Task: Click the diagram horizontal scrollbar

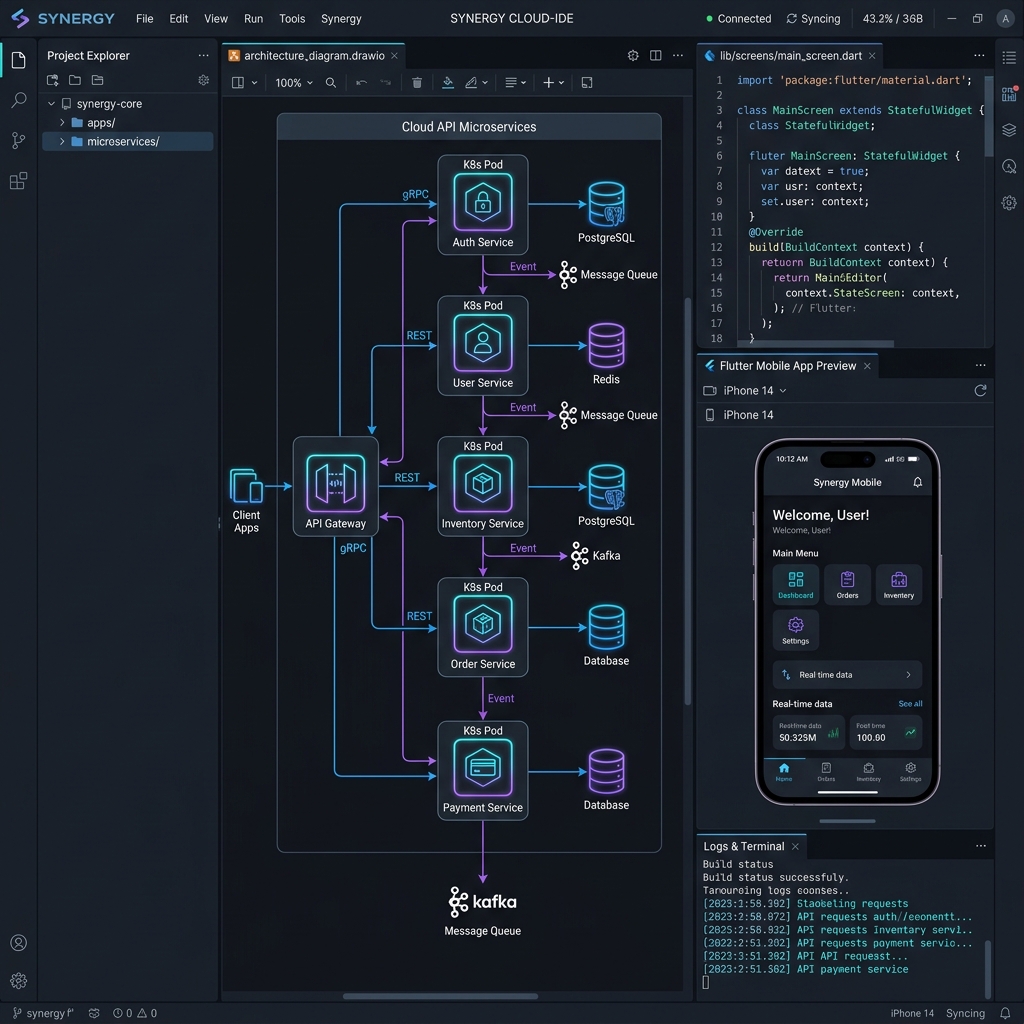Action: click(x=440, y=996)
